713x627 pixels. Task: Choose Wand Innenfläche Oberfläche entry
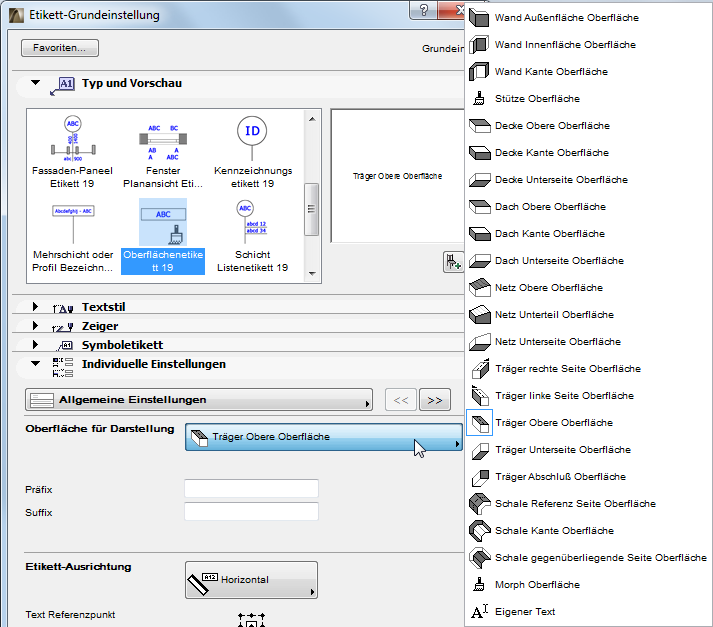tap(588, 45)
